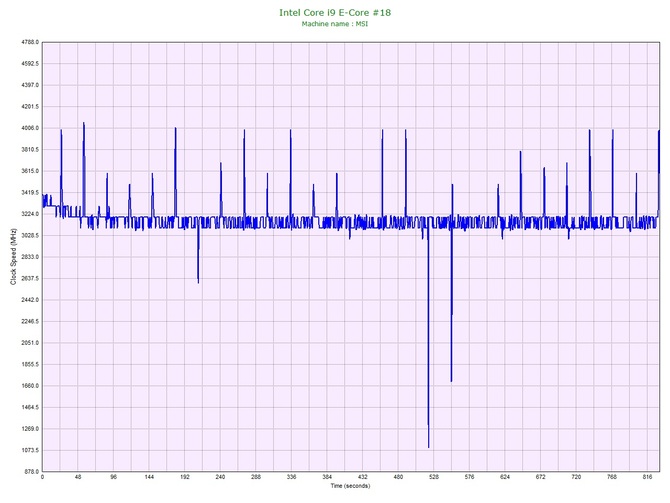
Task: Click the x-axis tick label 720
Action: tap(576, 477)
